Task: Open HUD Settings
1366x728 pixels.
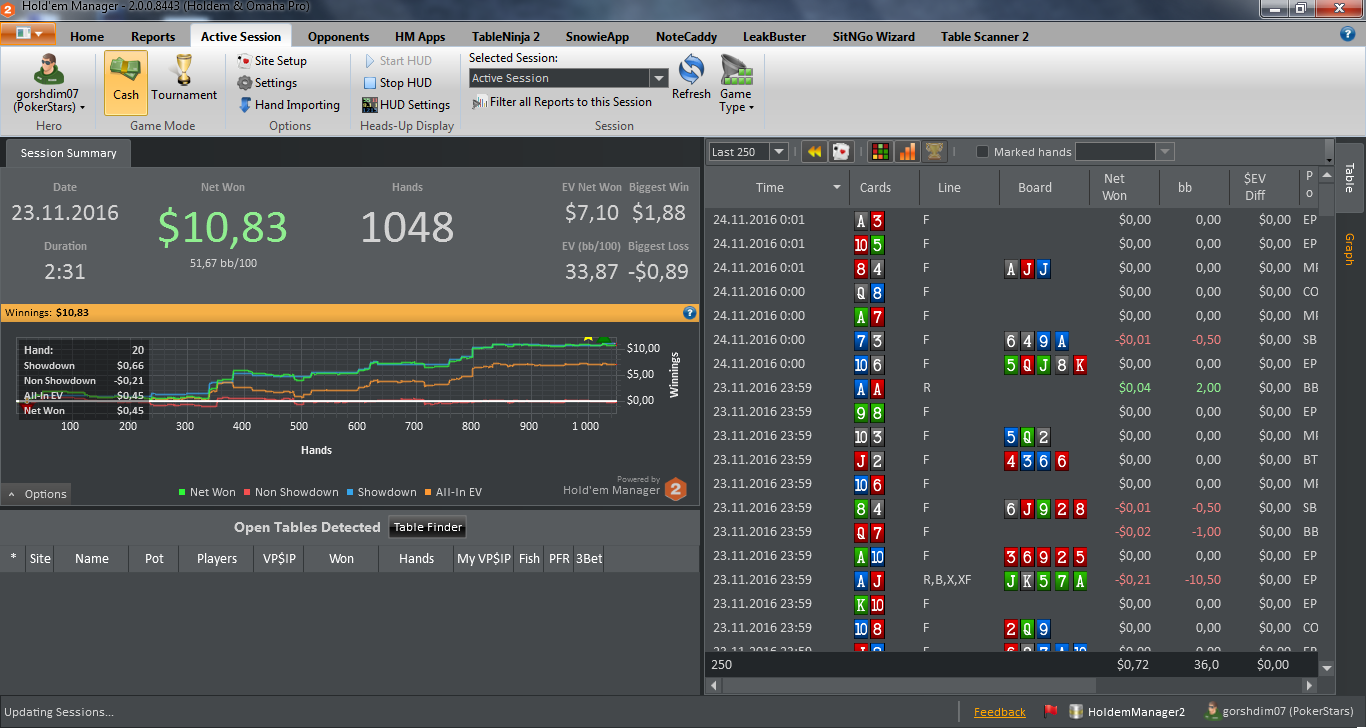Action: pyautogui.click(x=406, y=105)
